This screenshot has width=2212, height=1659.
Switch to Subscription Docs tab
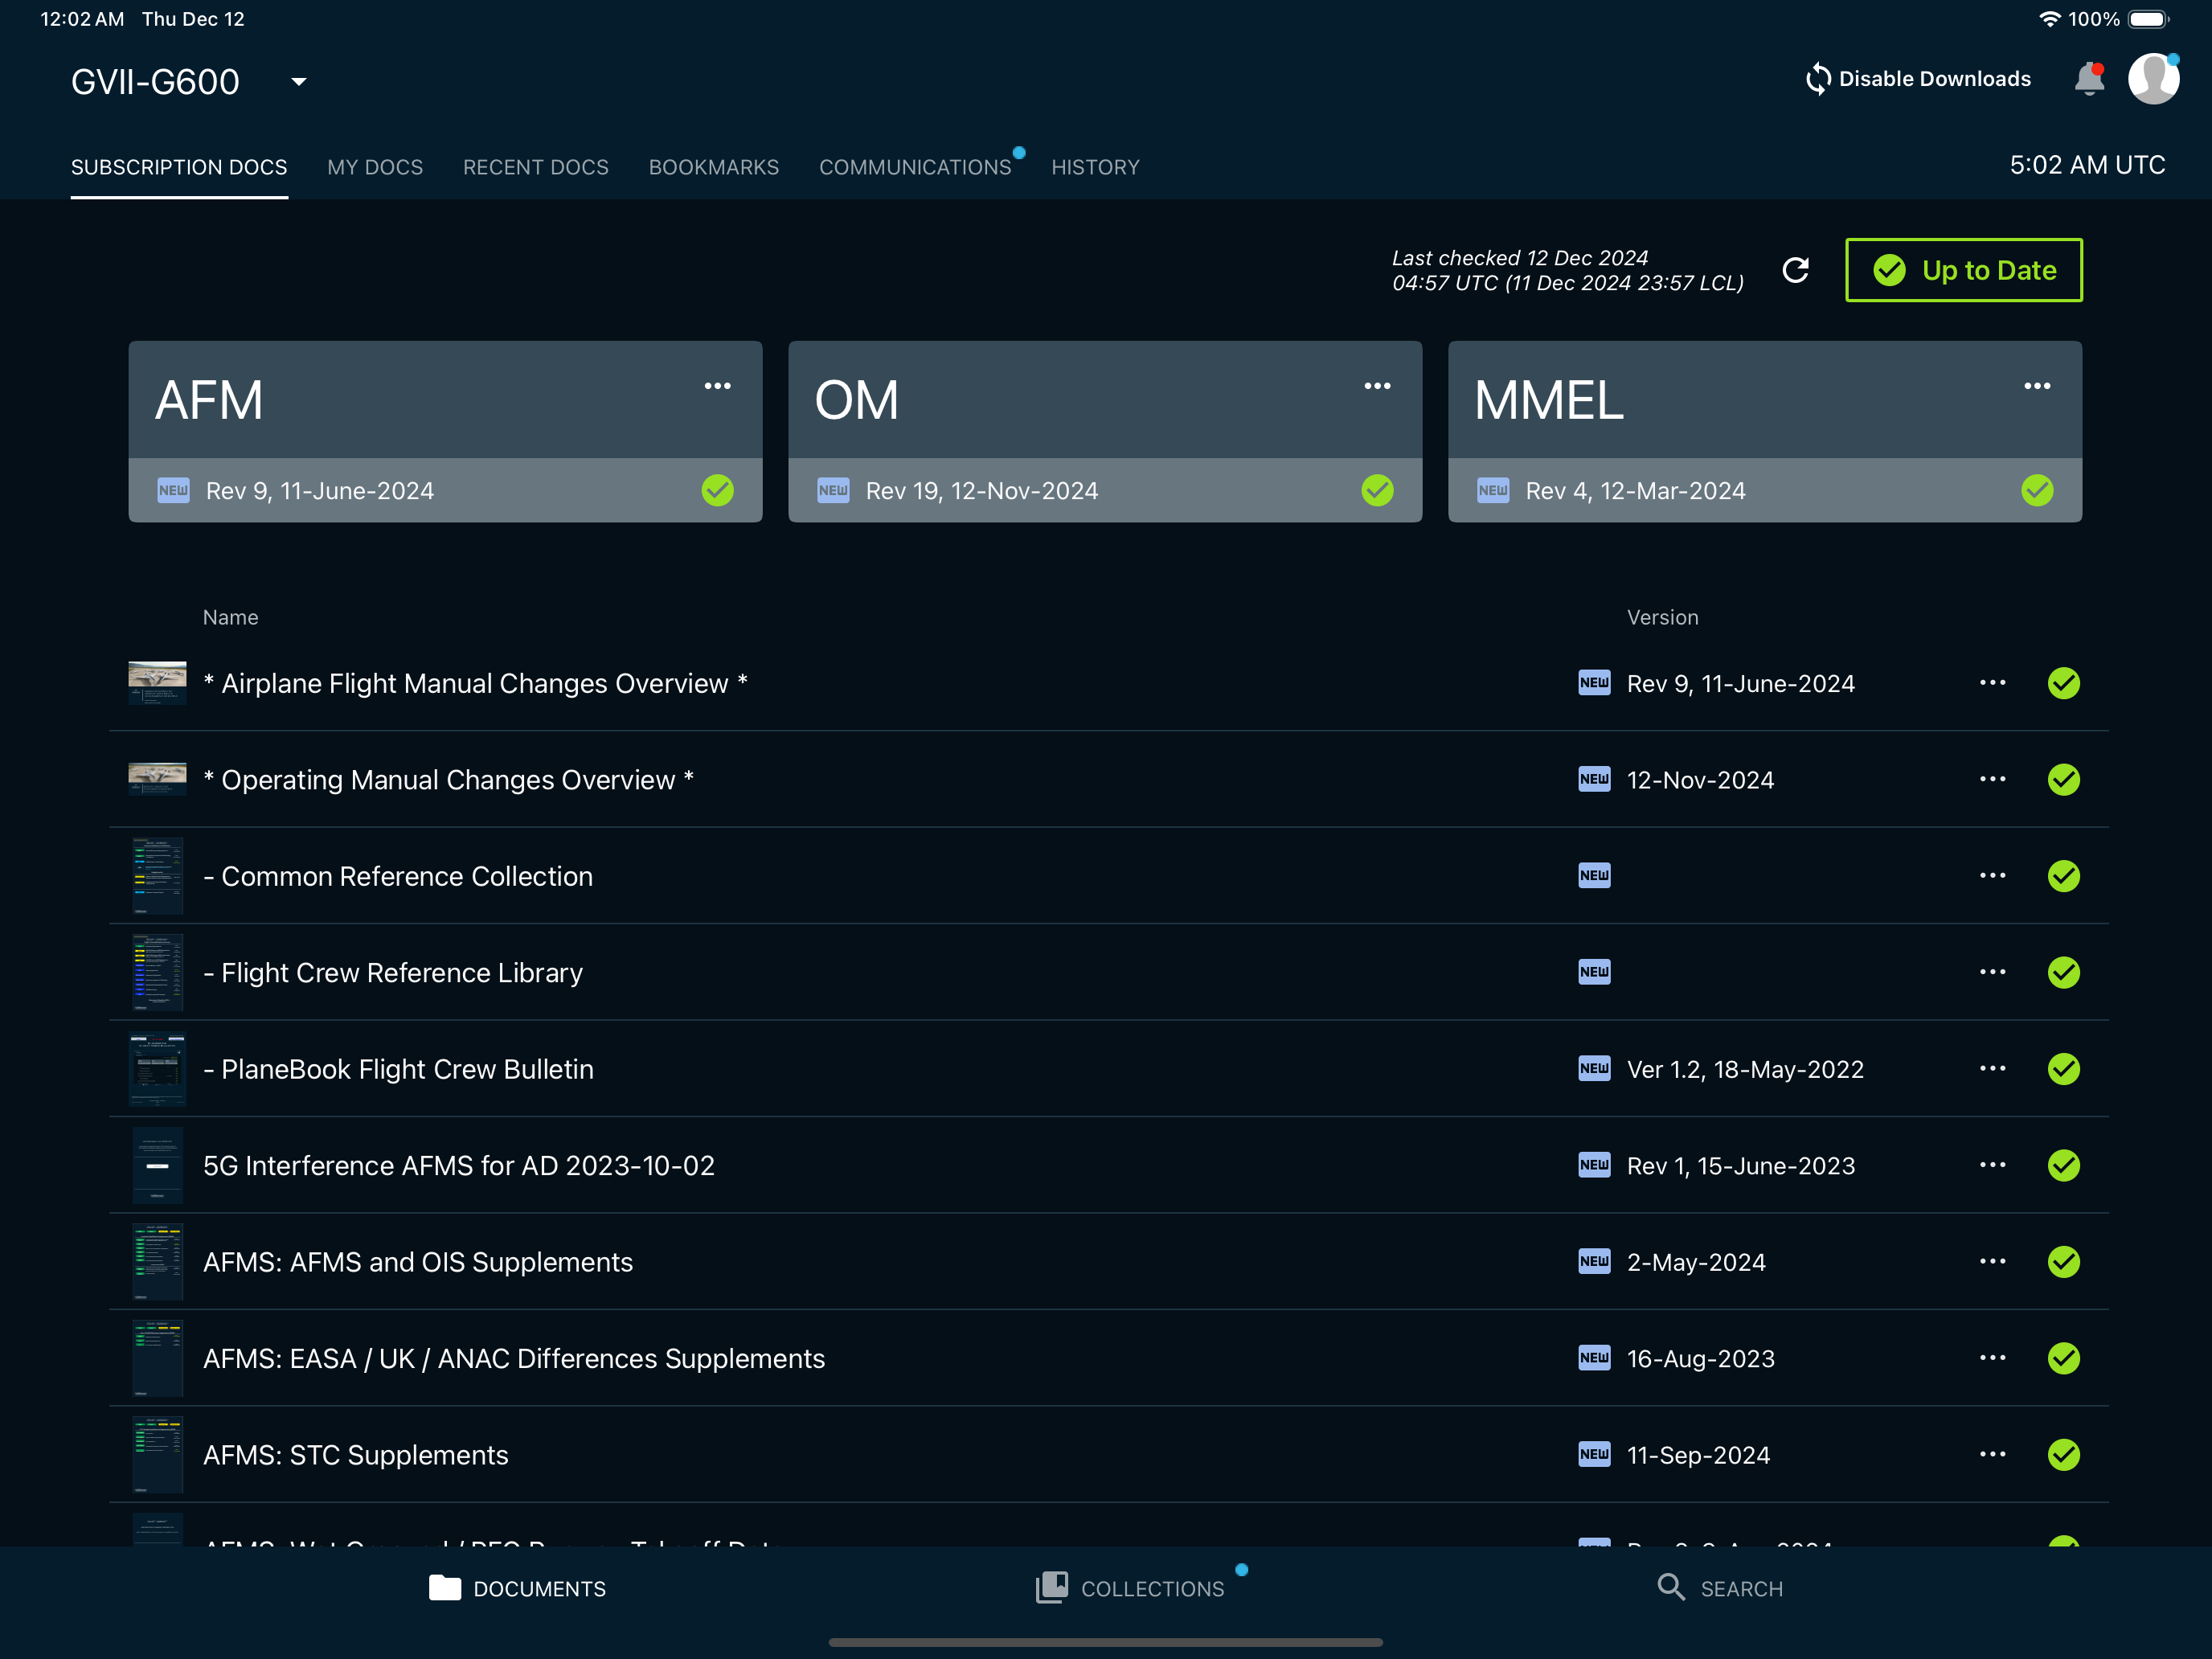pos(179,167)
